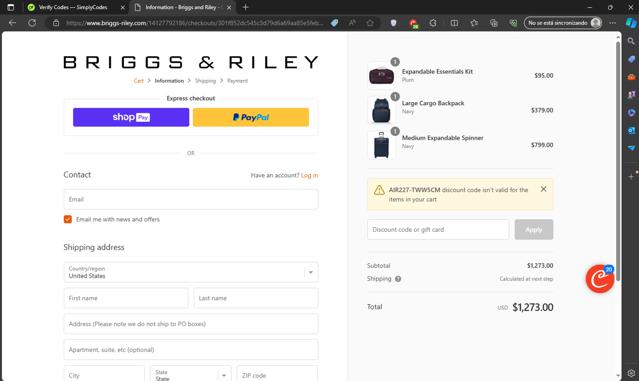Add an app to sidebar plus icon
The image size is (639, 381).
click(x=631, y=176)
